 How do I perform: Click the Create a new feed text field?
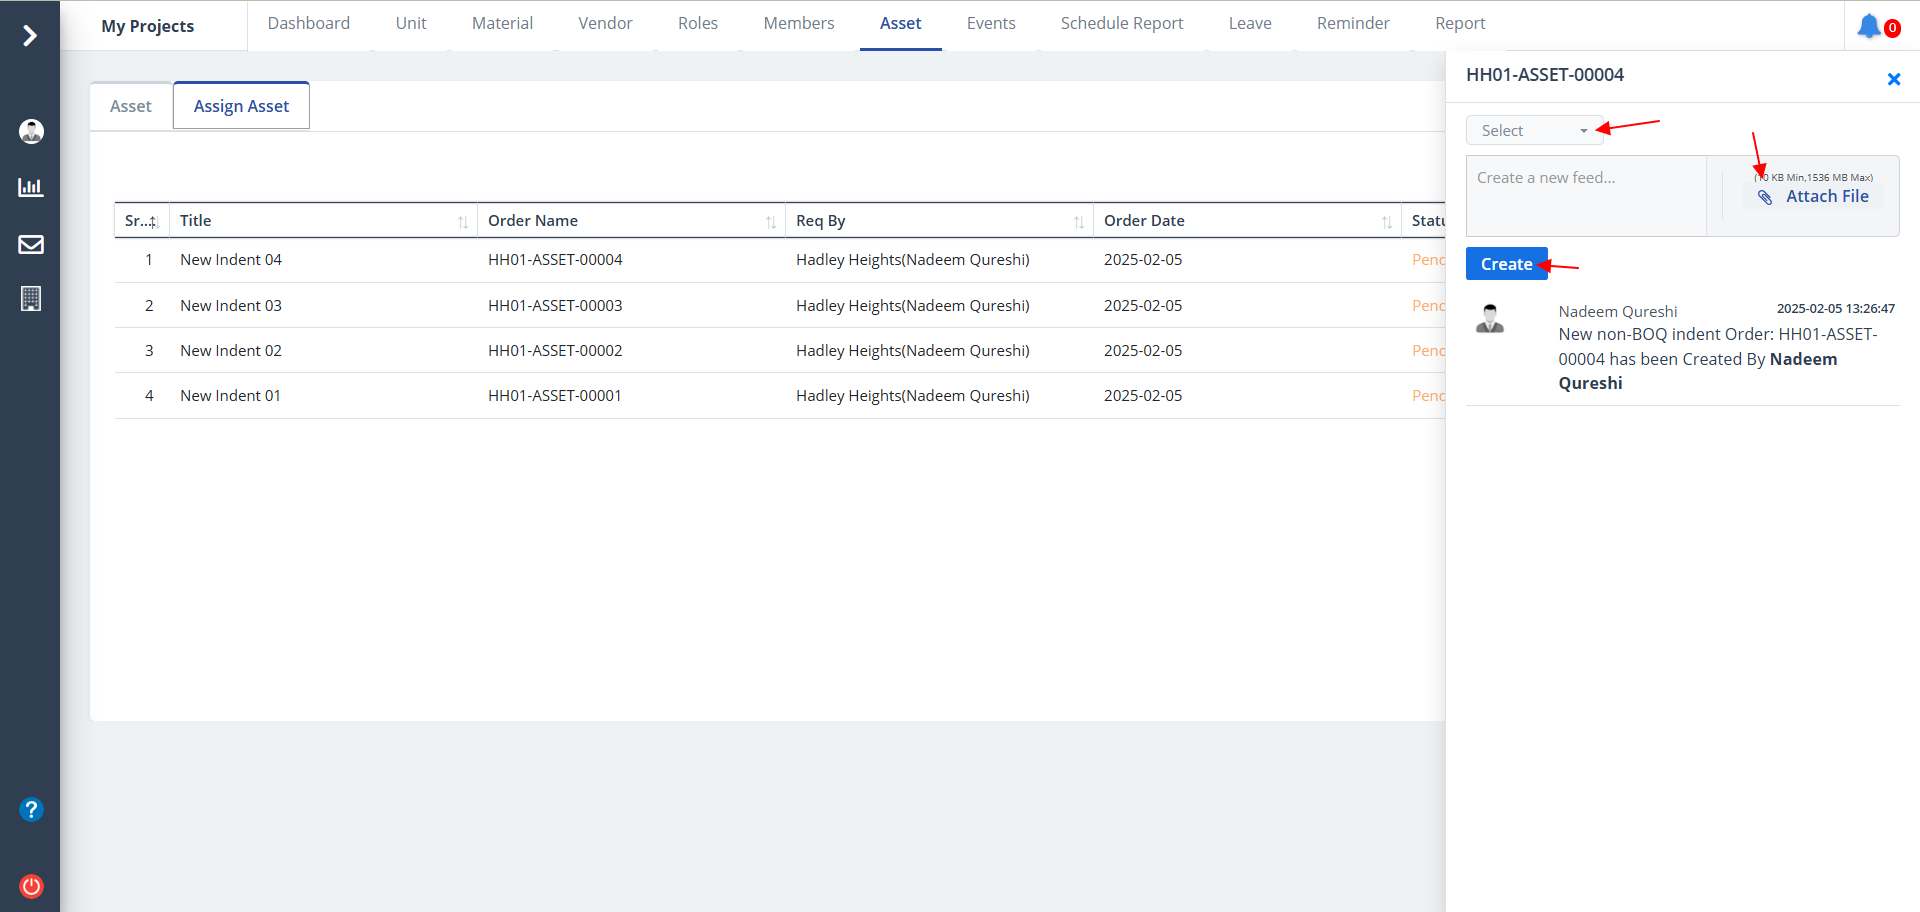pyautogui.click(x=1585, y=195)
